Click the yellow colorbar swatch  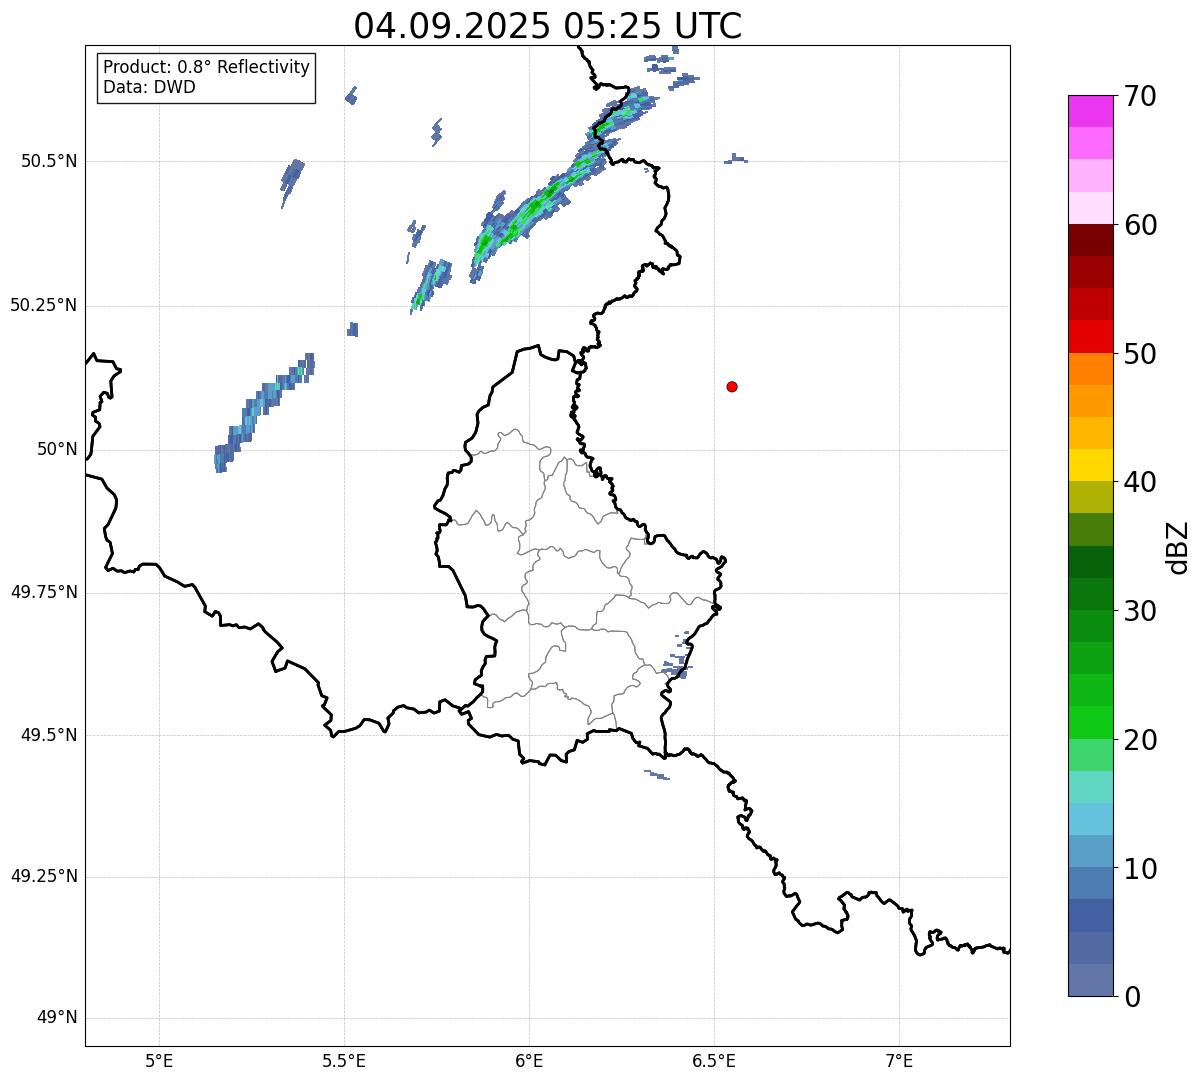coord(1090,465)
